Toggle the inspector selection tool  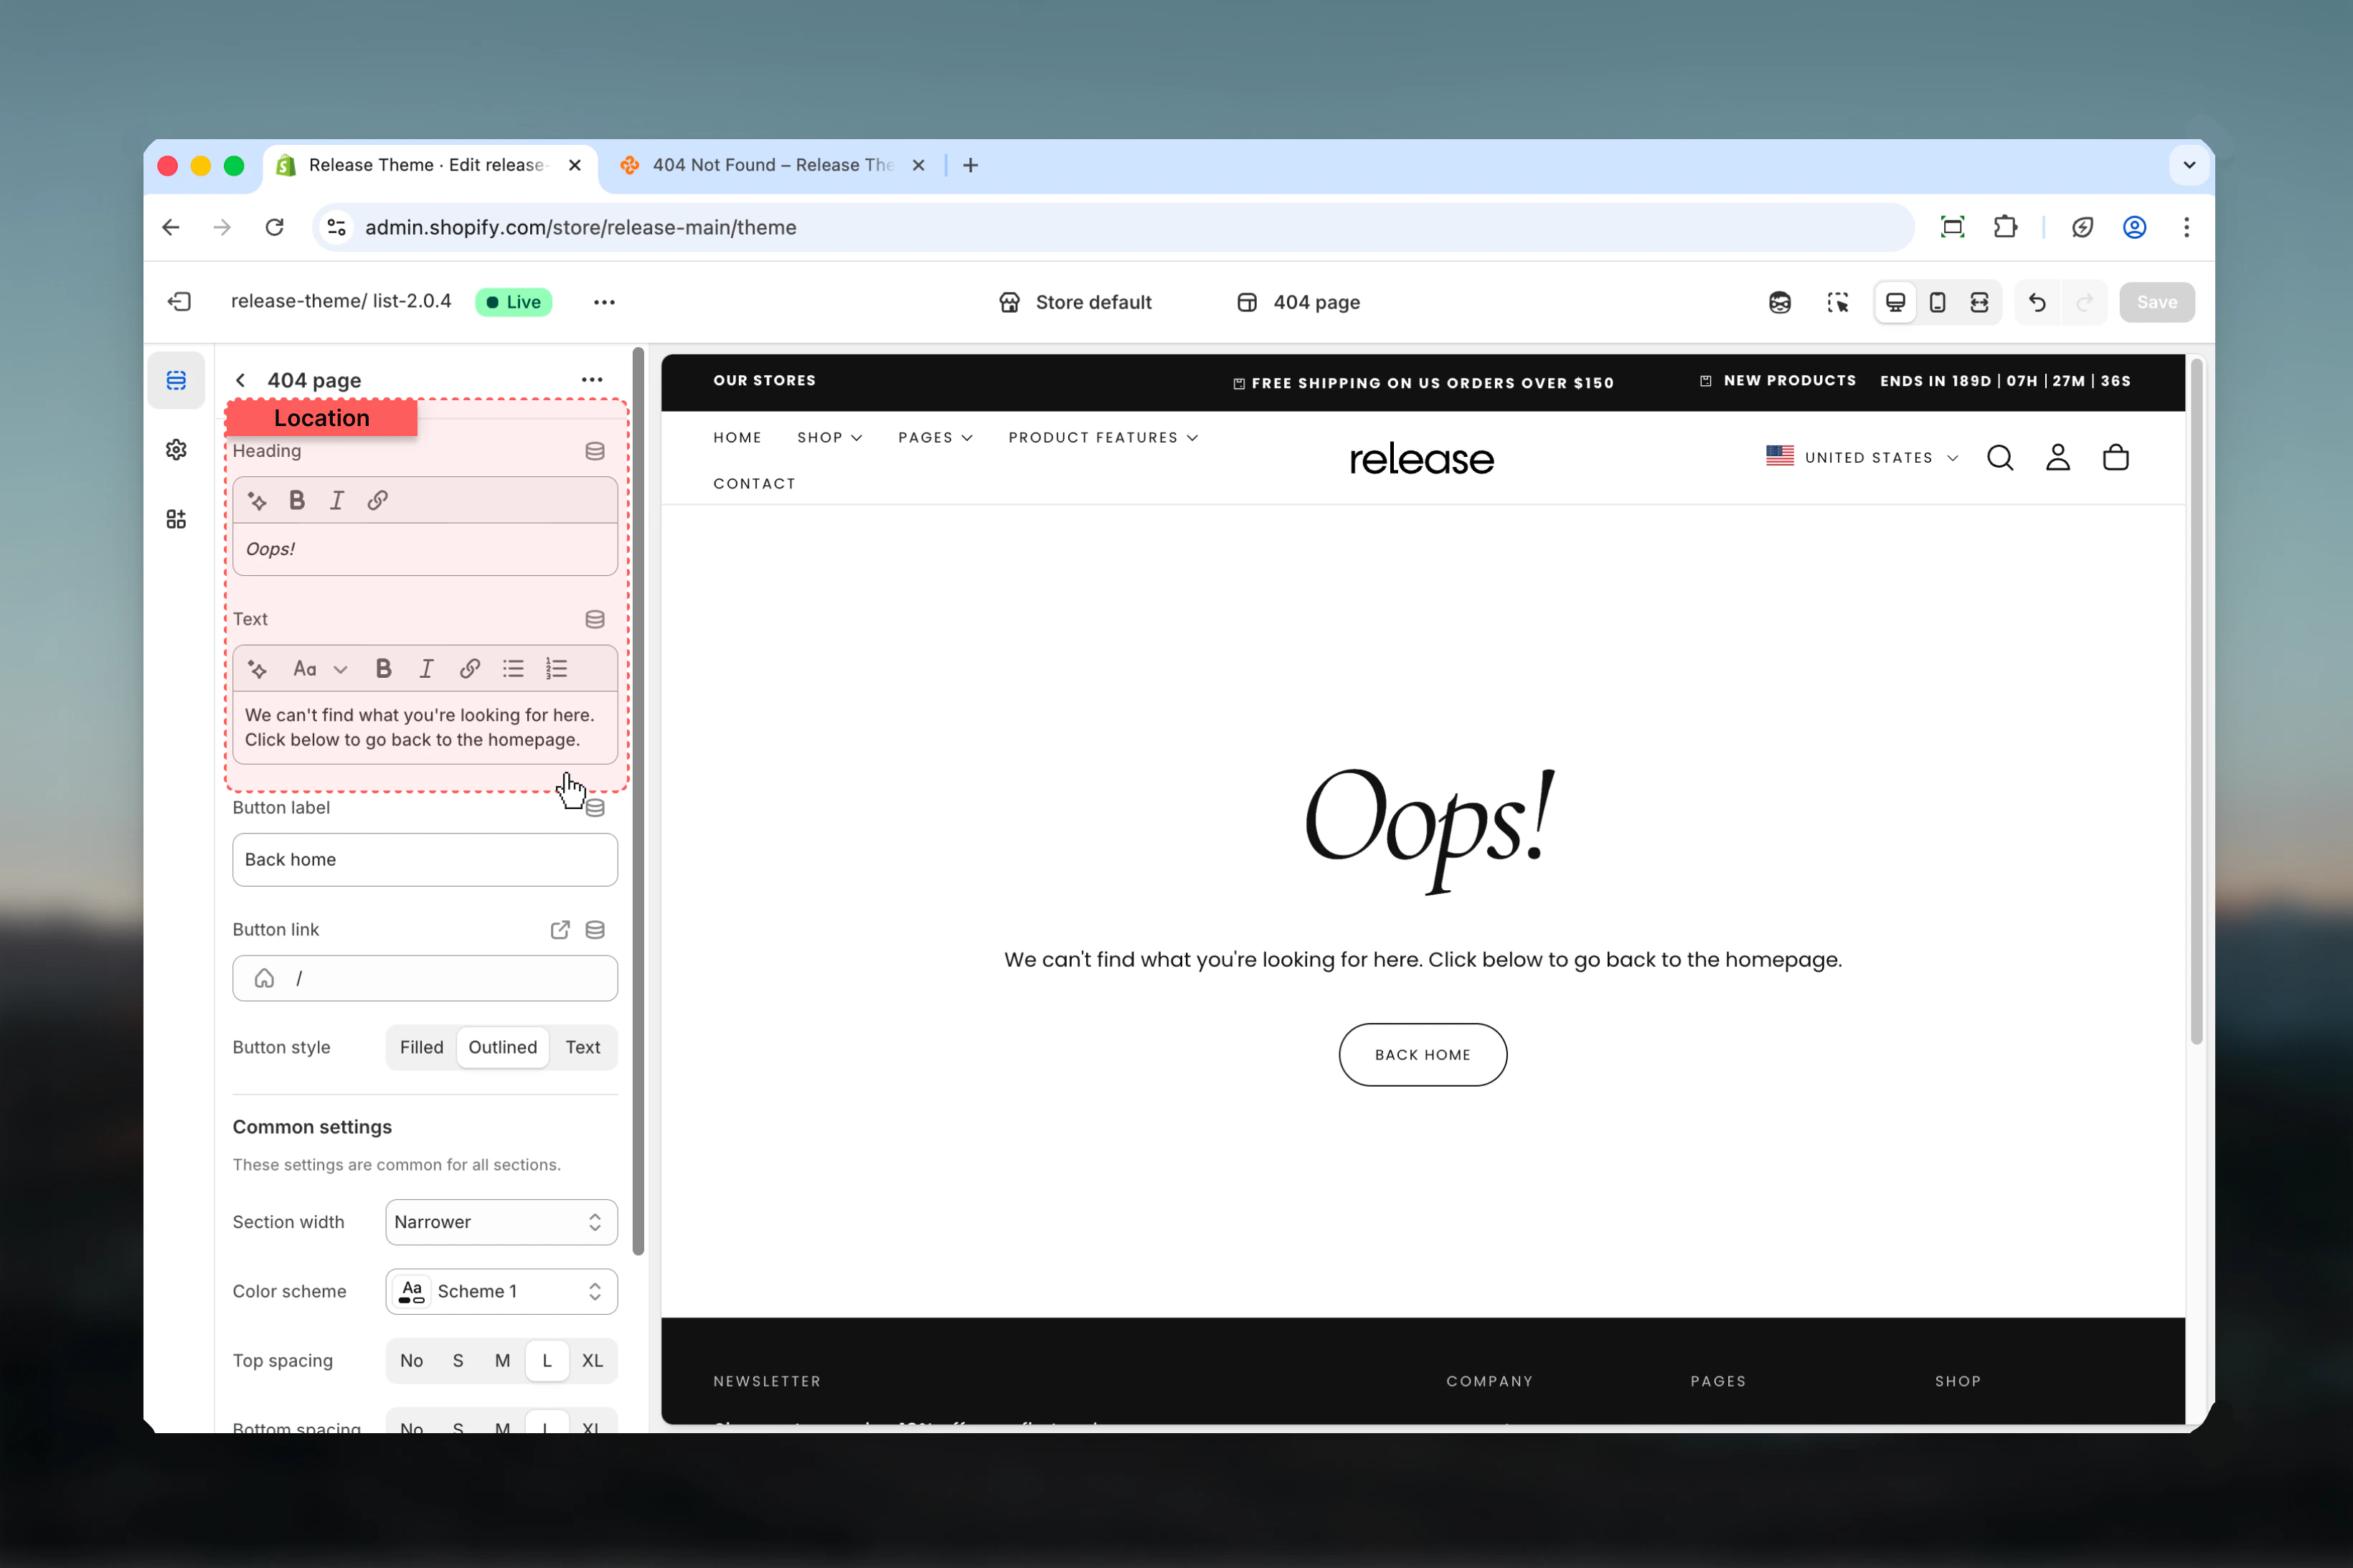tap(1837, 303)
